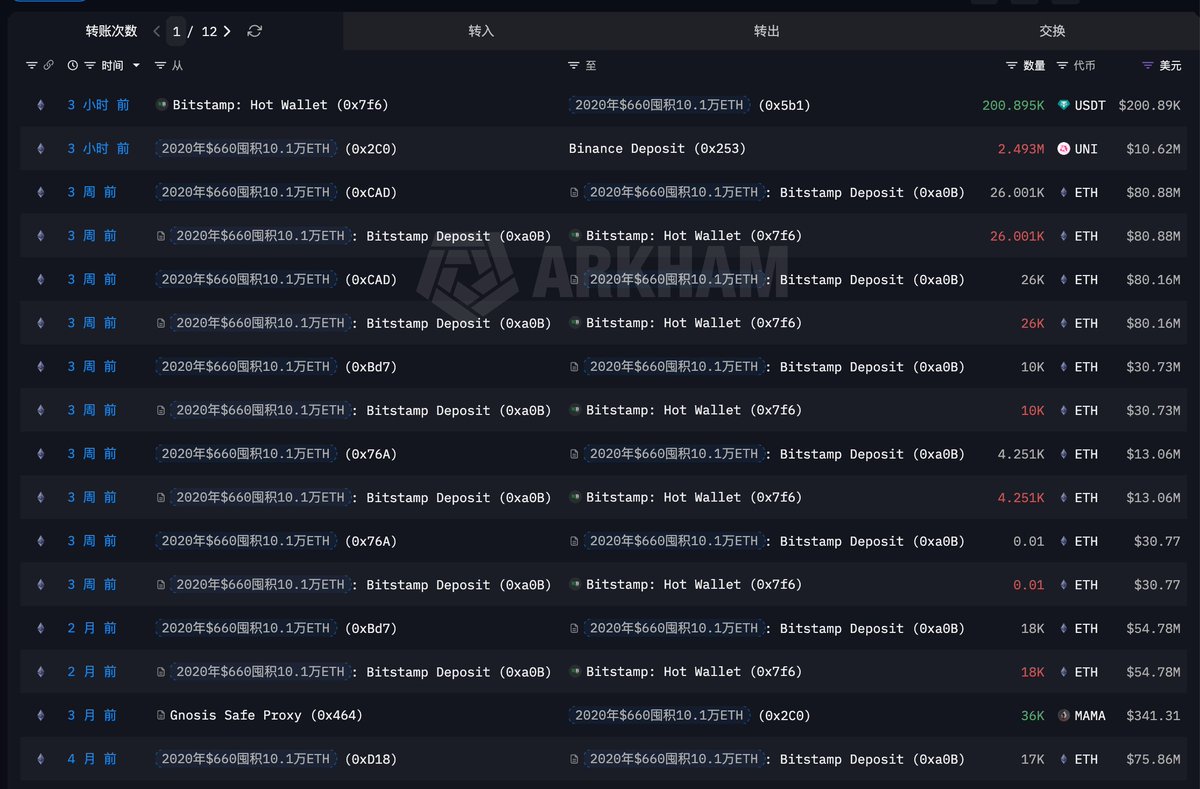Click the Bitstamp logo in the red 18K row

575,671
